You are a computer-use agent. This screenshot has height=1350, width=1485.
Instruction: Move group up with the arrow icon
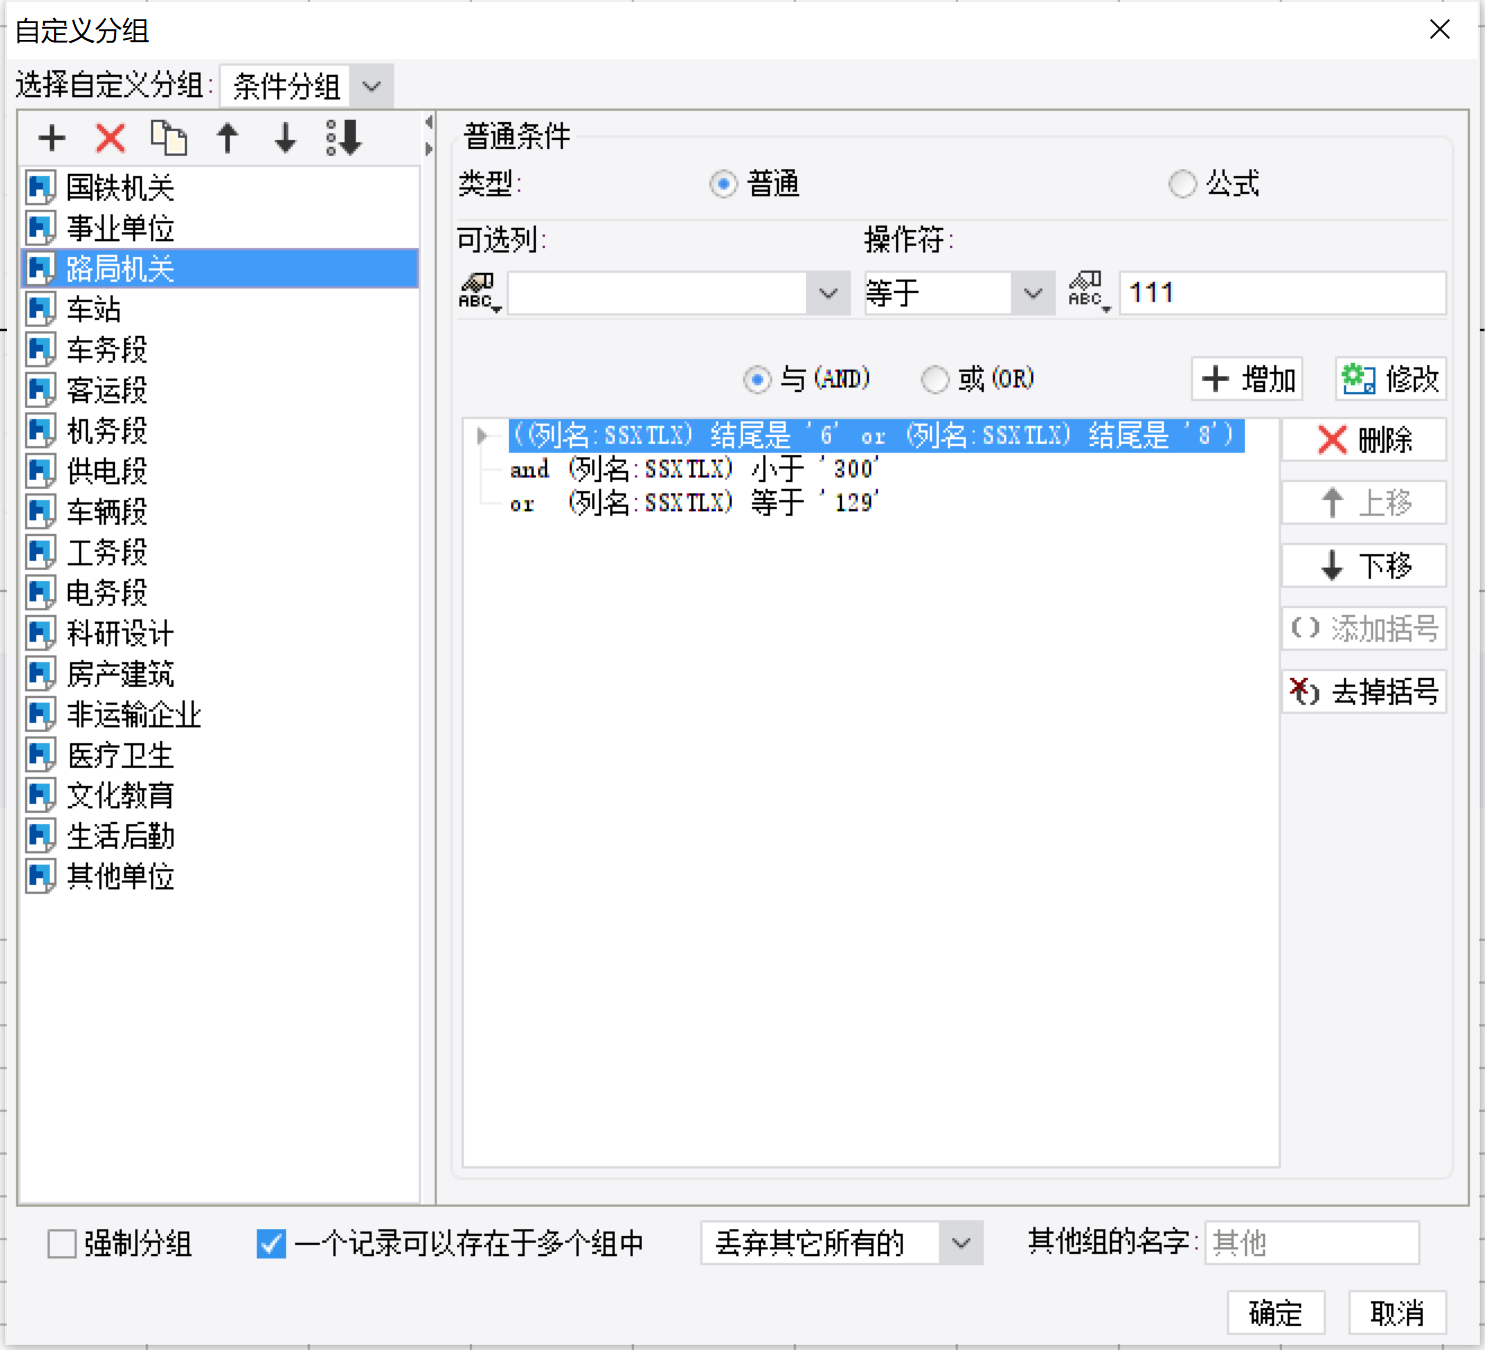228,138
